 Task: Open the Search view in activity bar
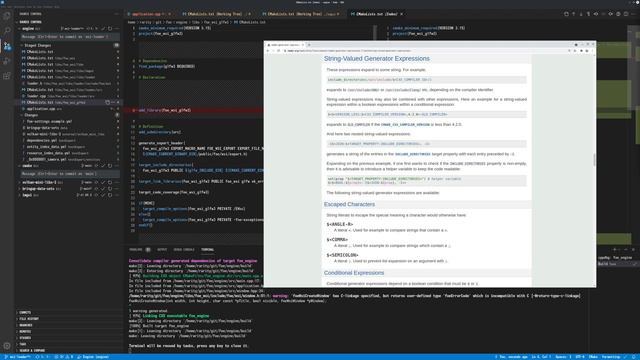[x=7, y=31]
